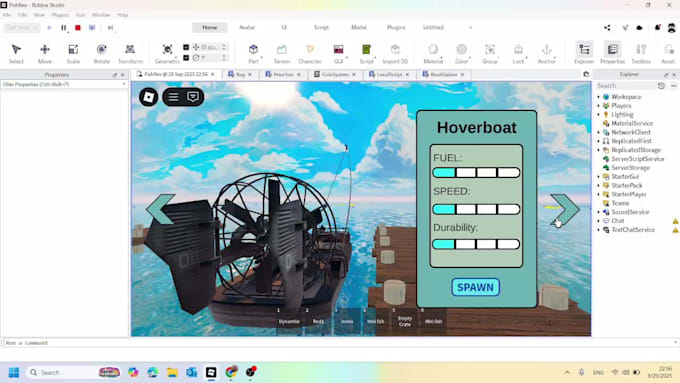Select the Select tool in the ribbon
The height and width of the screenshot is (383, 680).
point(16,54)
